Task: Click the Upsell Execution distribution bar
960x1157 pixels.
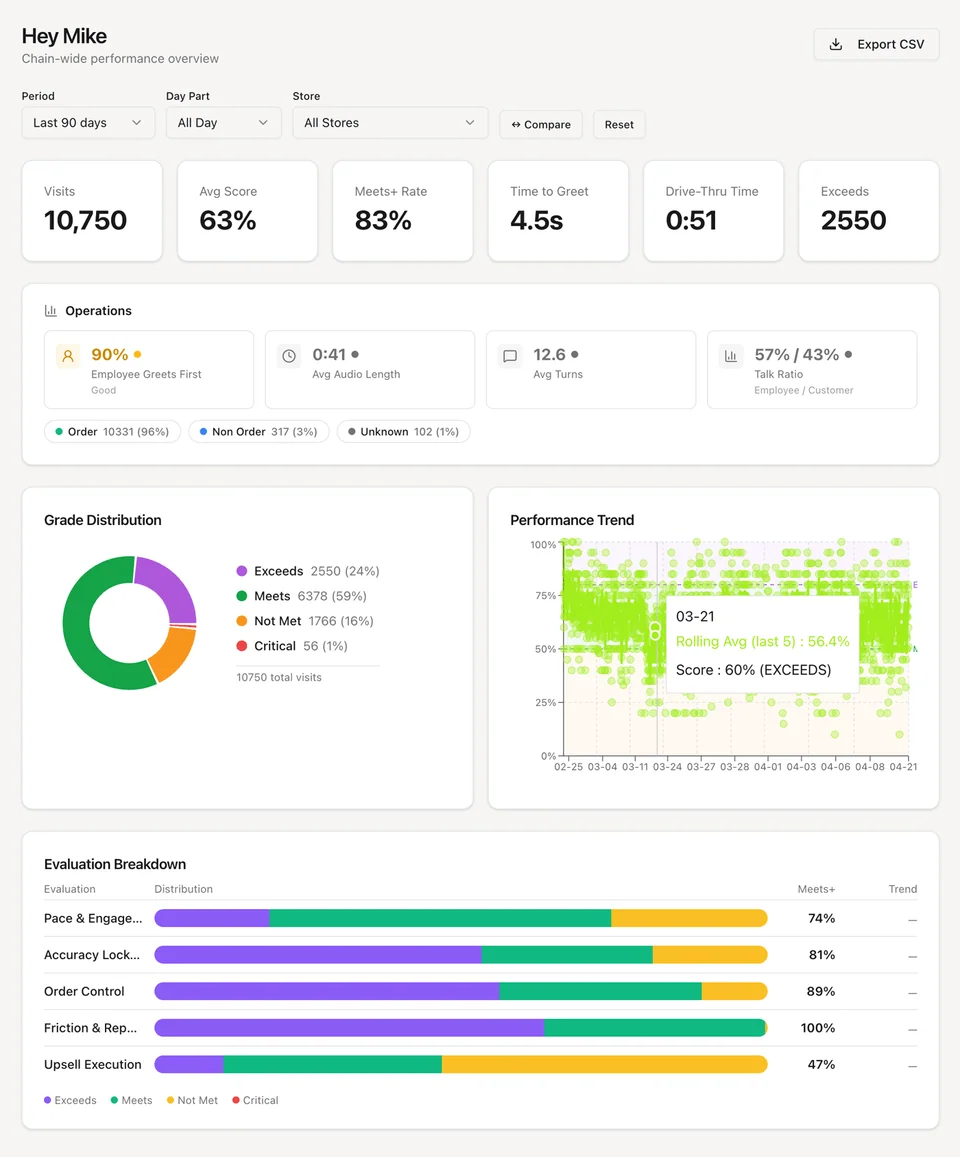Action: point(460,1064)
